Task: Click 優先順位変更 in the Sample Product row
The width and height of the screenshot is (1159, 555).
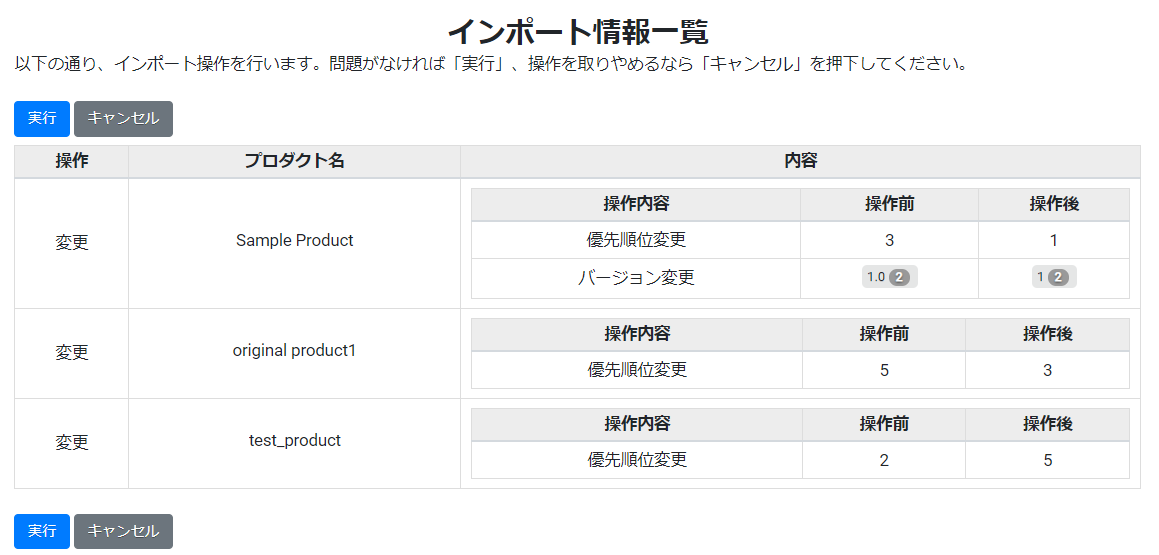Action: pos(636,240)
